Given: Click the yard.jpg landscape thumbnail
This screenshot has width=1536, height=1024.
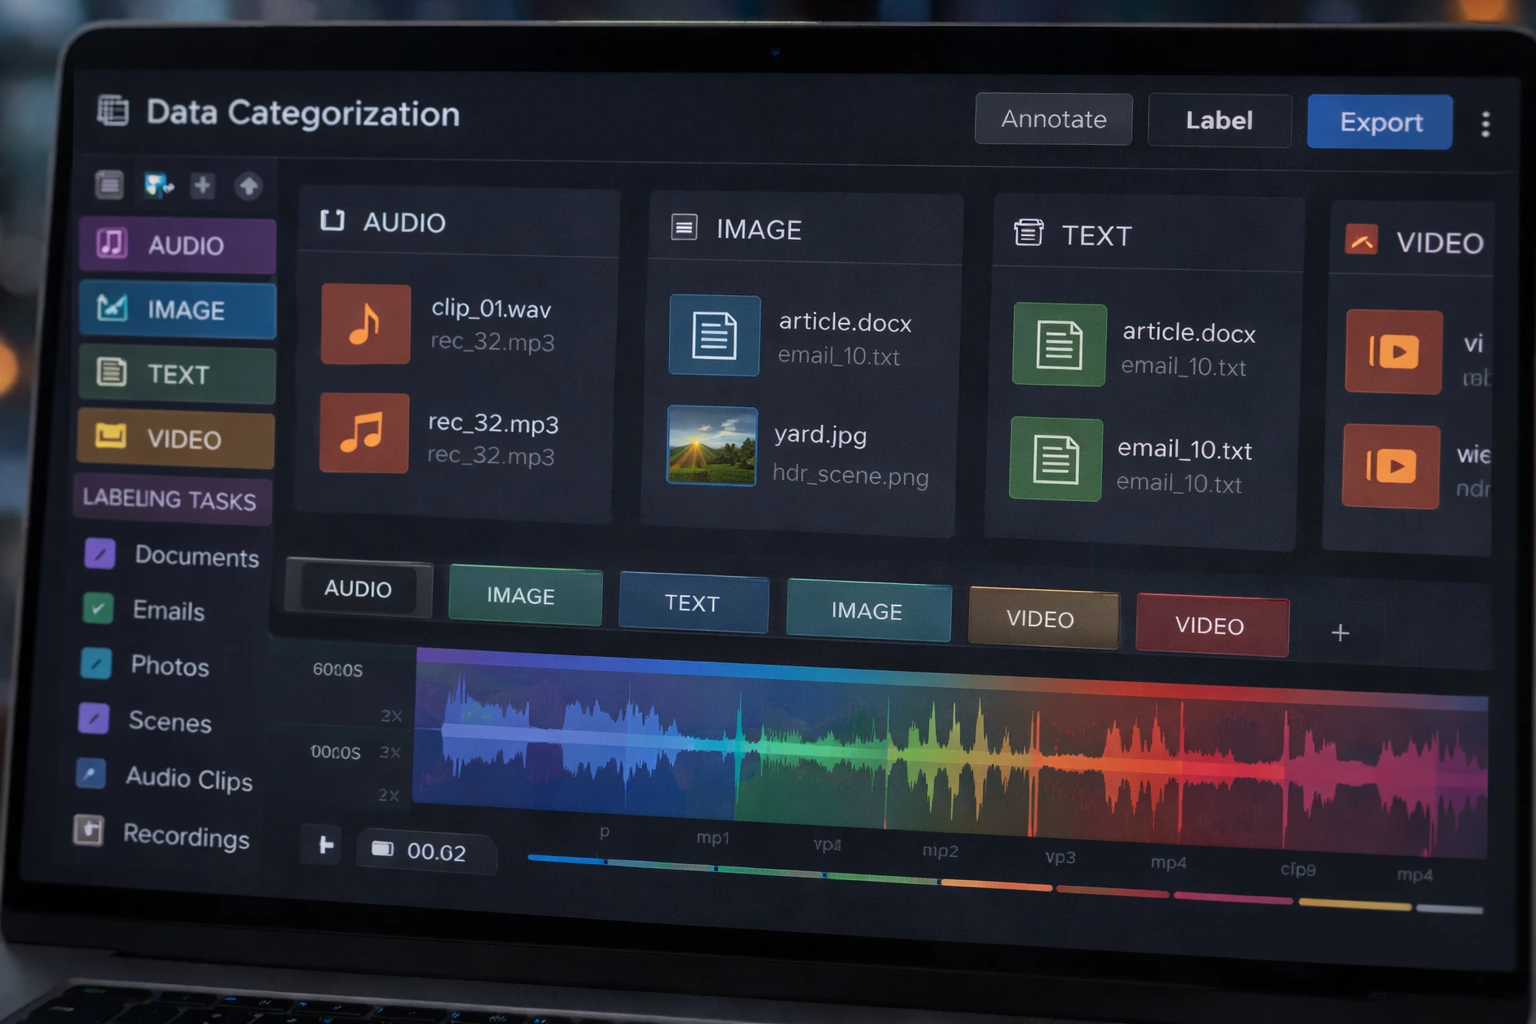Looking at the screenshot, I should pos(712,446).
